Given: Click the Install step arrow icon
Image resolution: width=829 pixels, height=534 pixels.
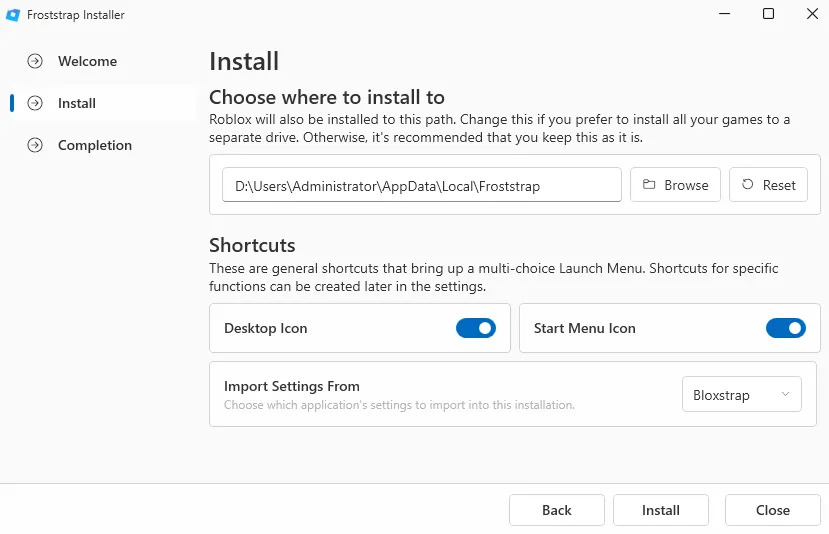Looking at the screenshot, I should coord(35,103).
